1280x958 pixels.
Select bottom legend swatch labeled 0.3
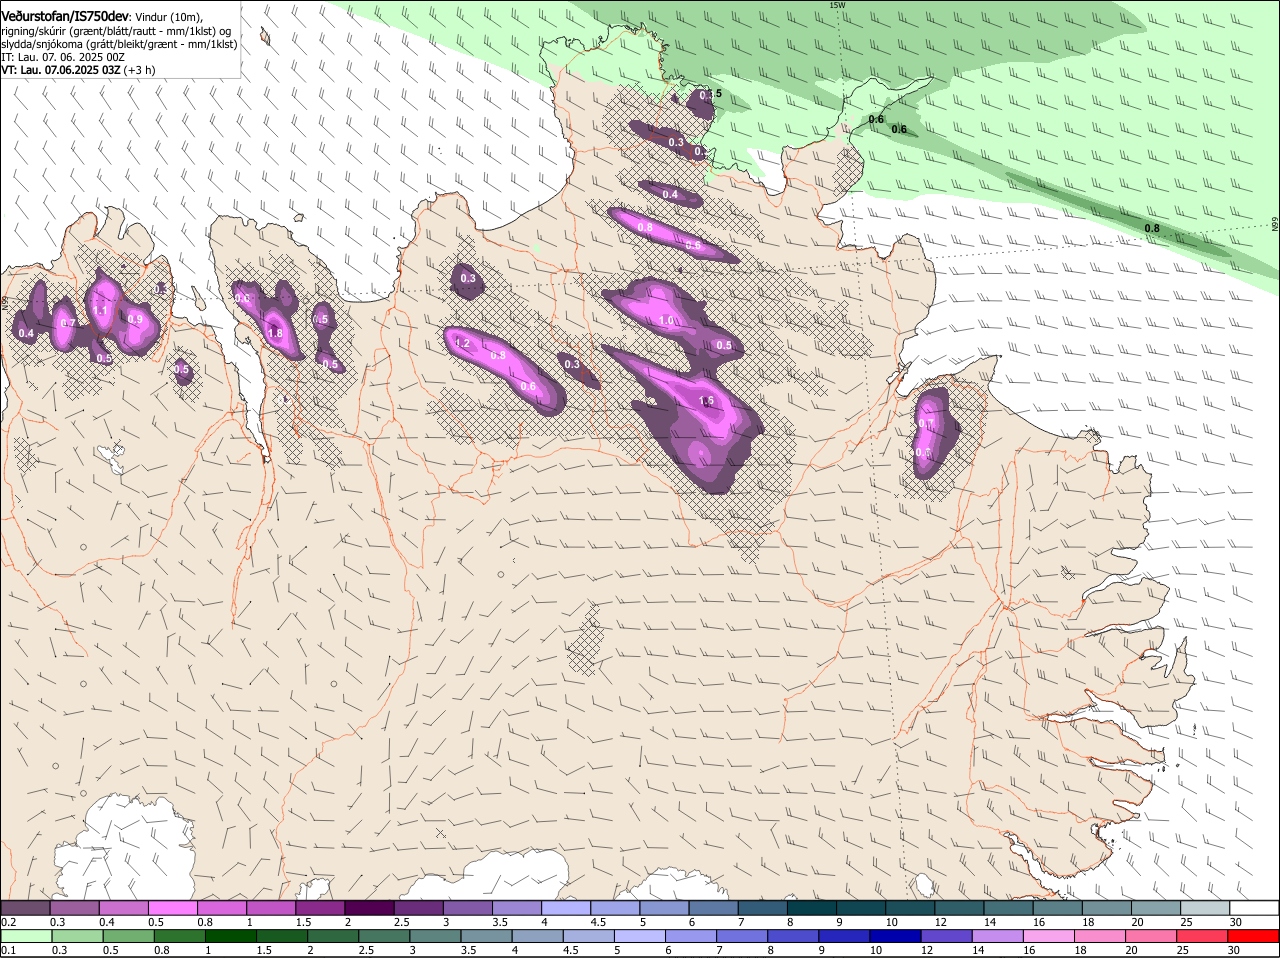(x=77, y=936)
